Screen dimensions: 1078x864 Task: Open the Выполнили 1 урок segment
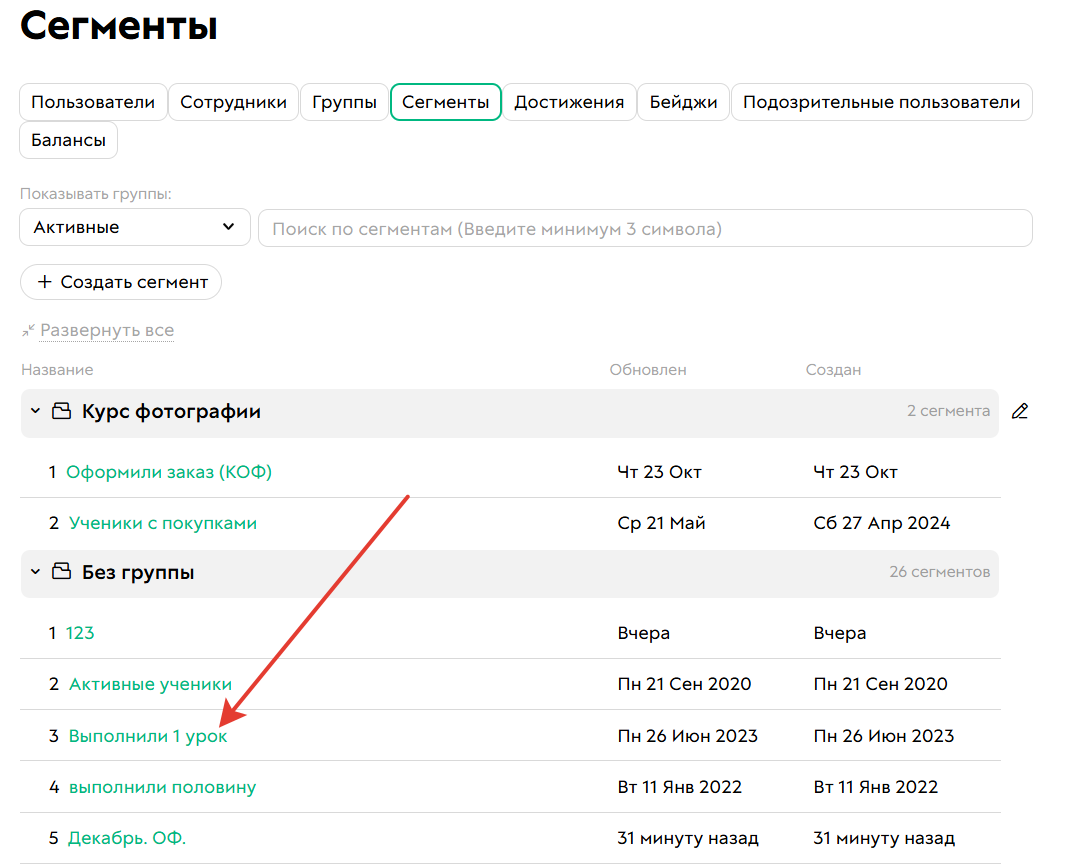point(148,736)
